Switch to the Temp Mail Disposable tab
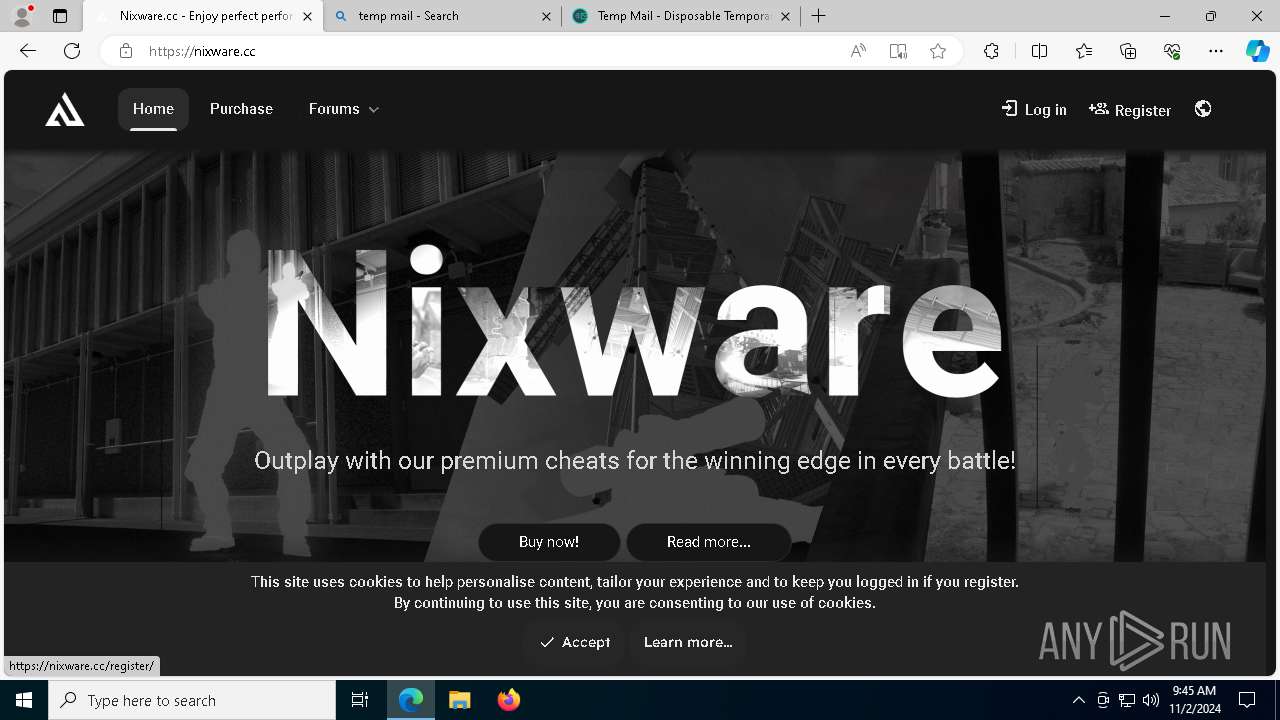This screenshot has height=720, width=1280. (x=682, y=16)
